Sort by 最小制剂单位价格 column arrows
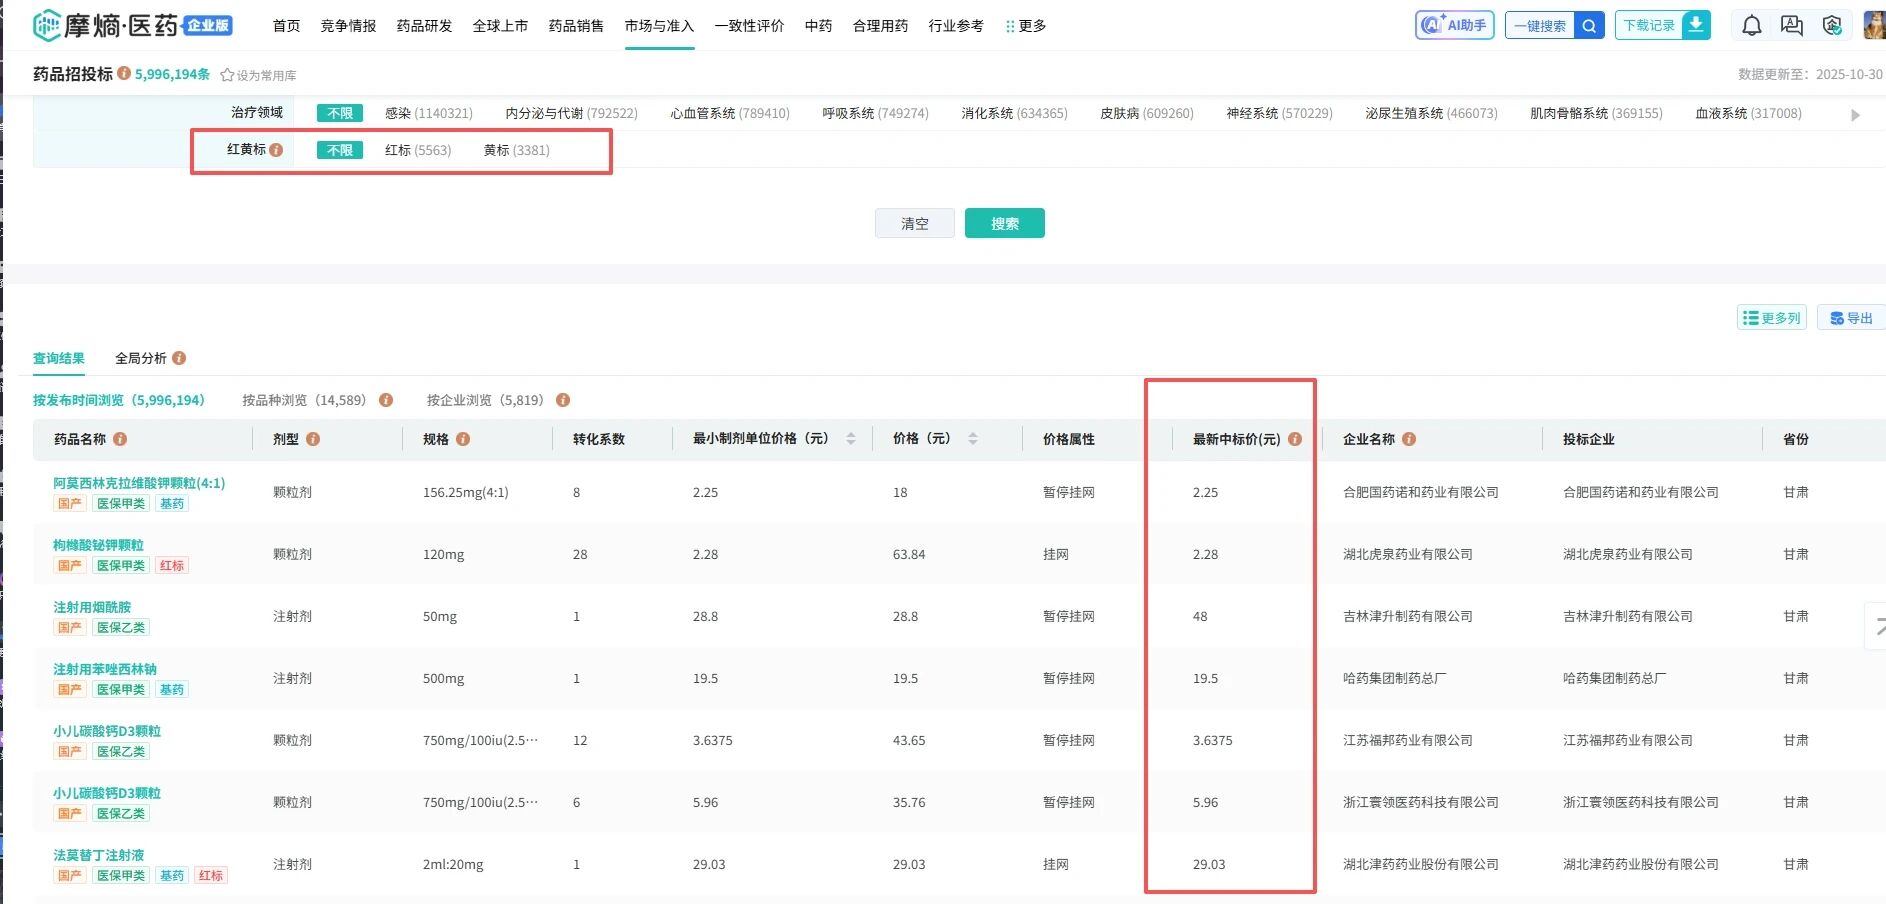This screenshot has width=1886, height=904. (851, 439)
